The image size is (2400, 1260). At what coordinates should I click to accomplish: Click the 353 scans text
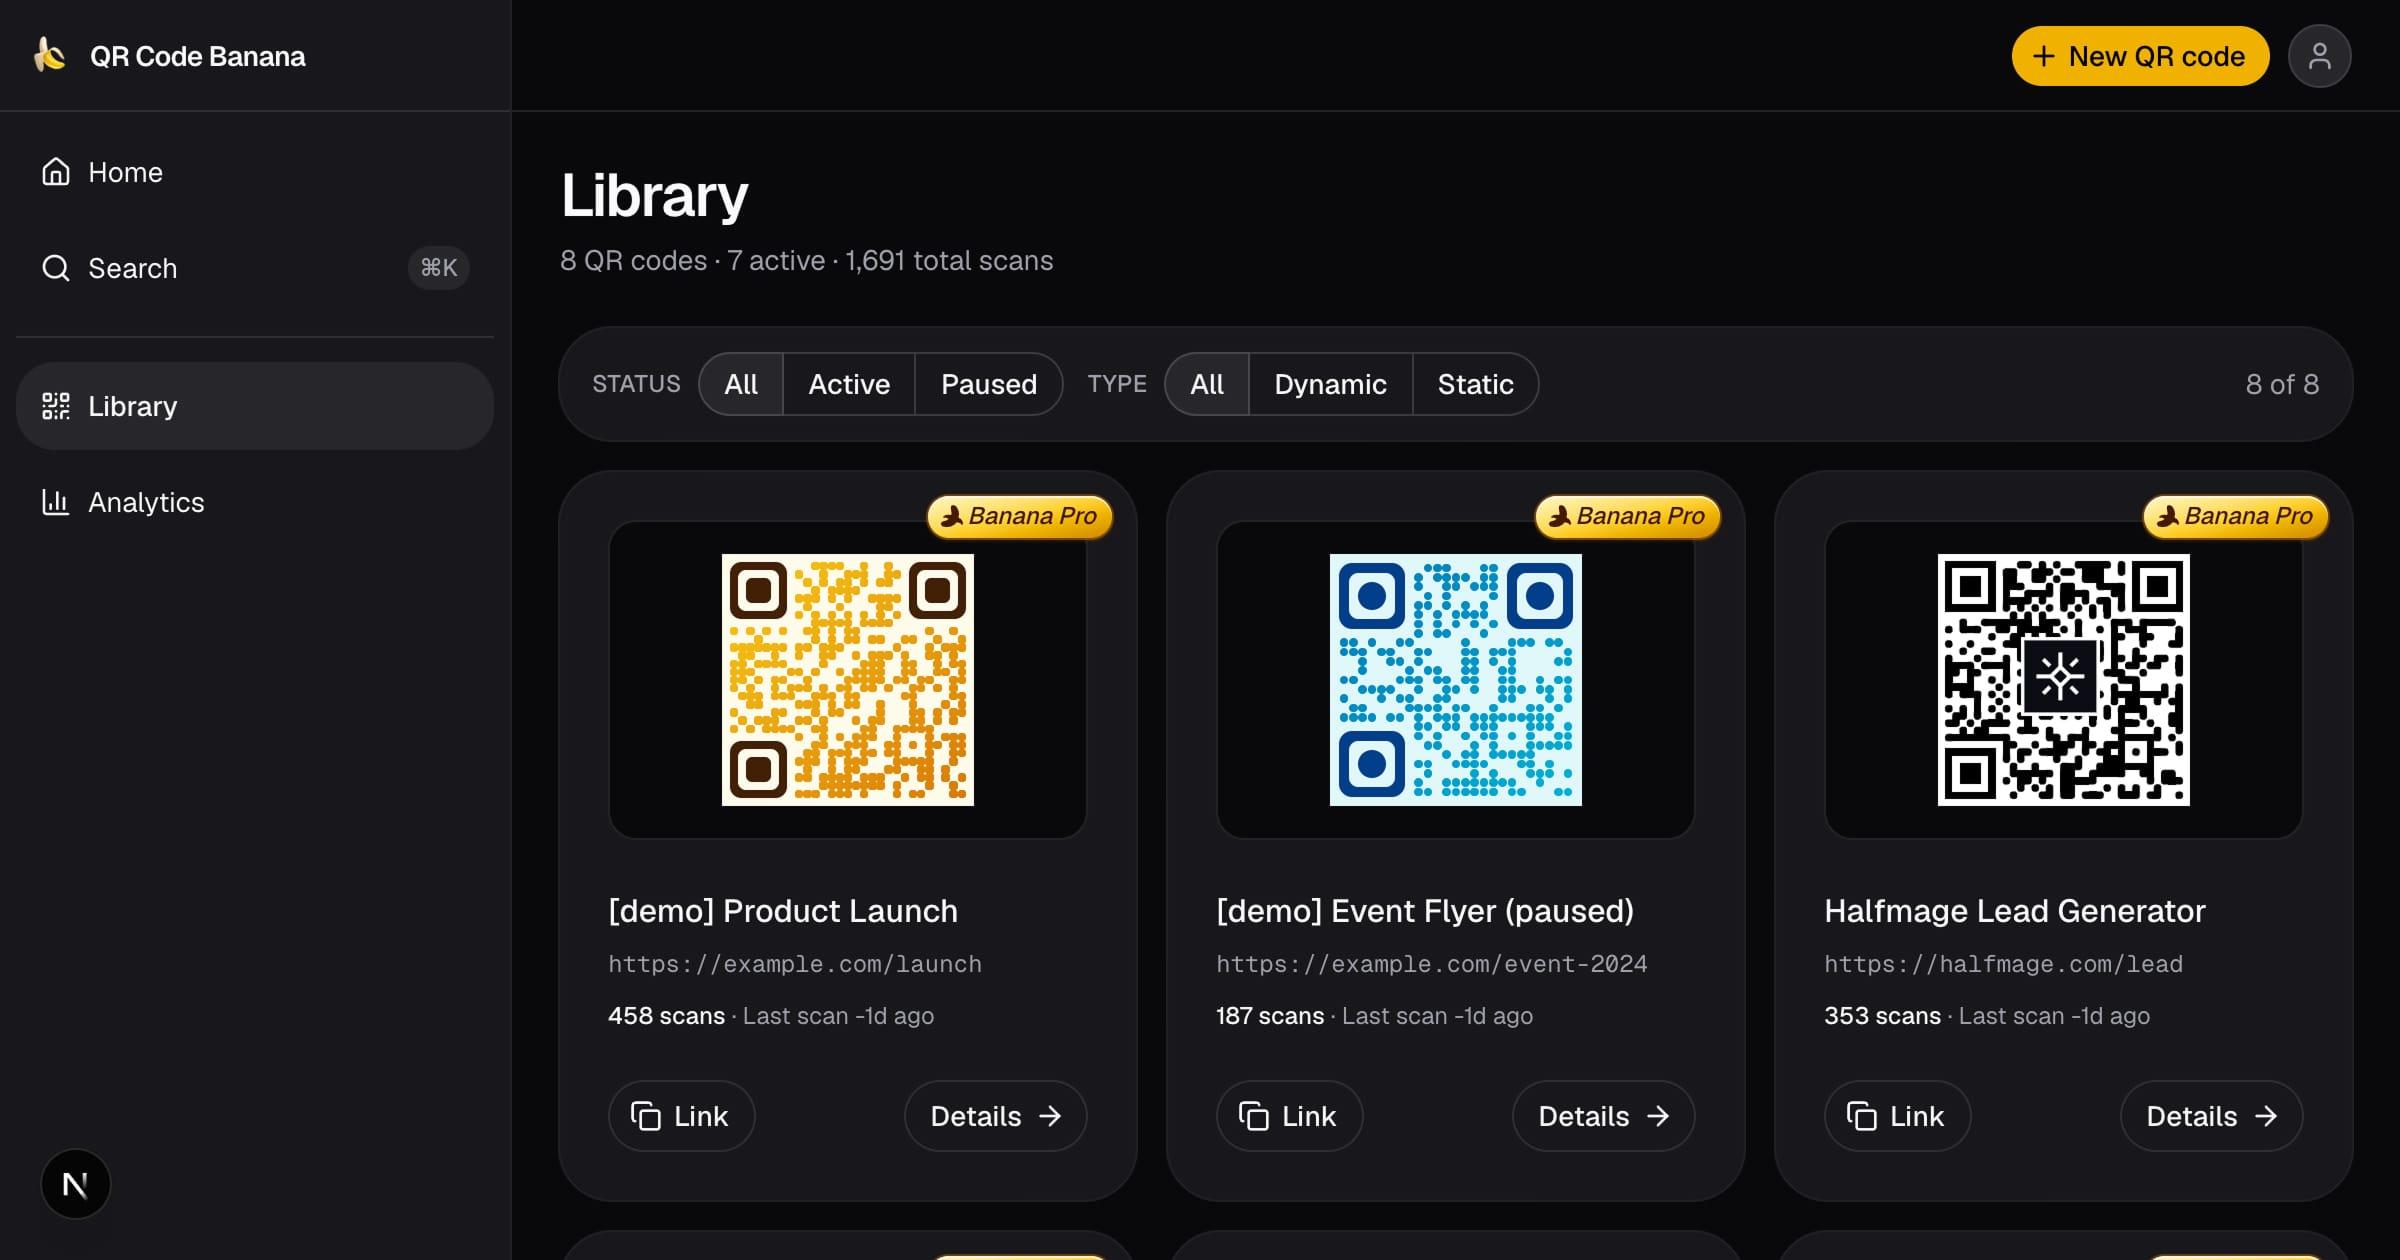tap(1883, 1016)
